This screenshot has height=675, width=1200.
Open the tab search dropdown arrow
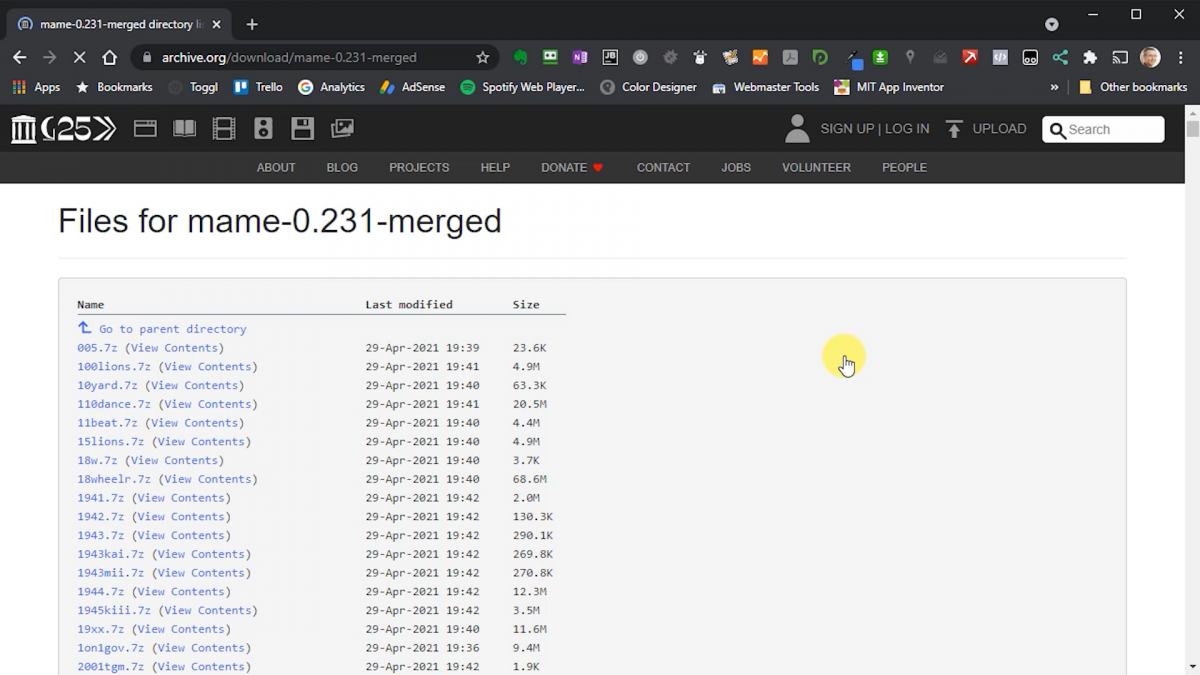1051,24
